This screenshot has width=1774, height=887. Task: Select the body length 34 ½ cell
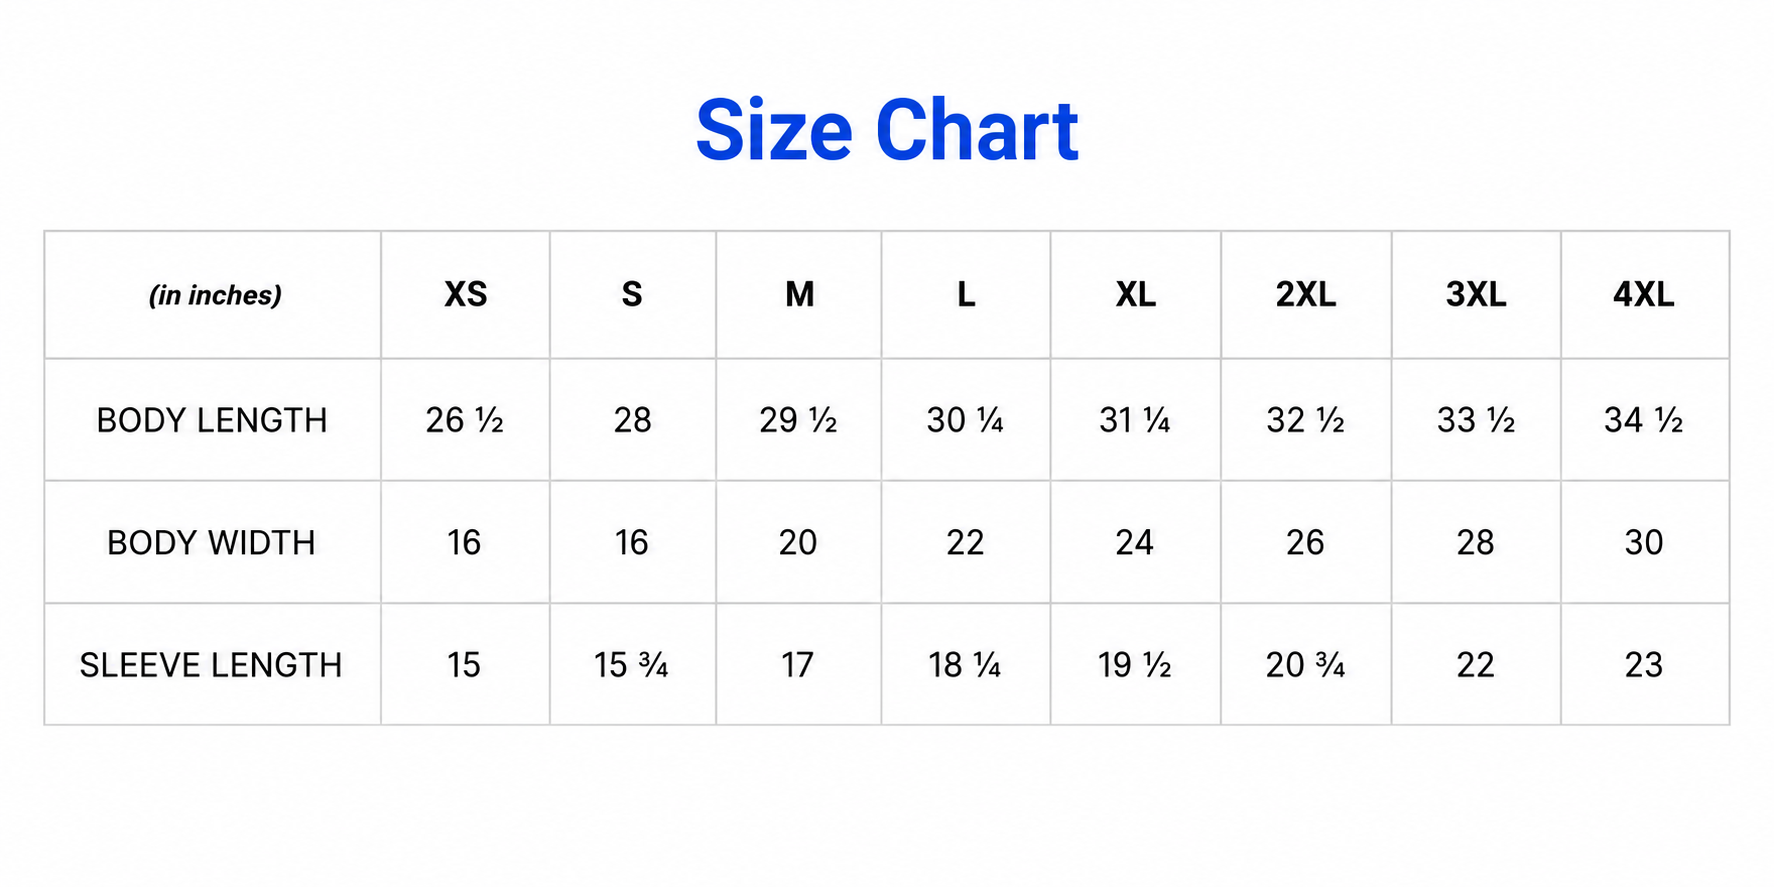tap(1643, 420)
